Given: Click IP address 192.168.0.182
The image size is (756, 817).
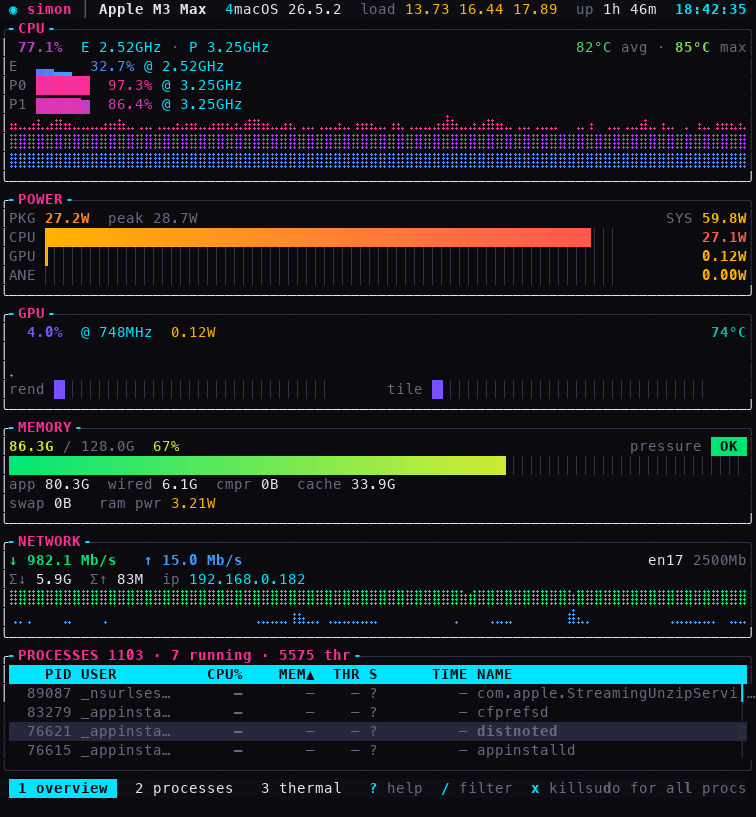Looking at the screenshot, I should [247, 579].
